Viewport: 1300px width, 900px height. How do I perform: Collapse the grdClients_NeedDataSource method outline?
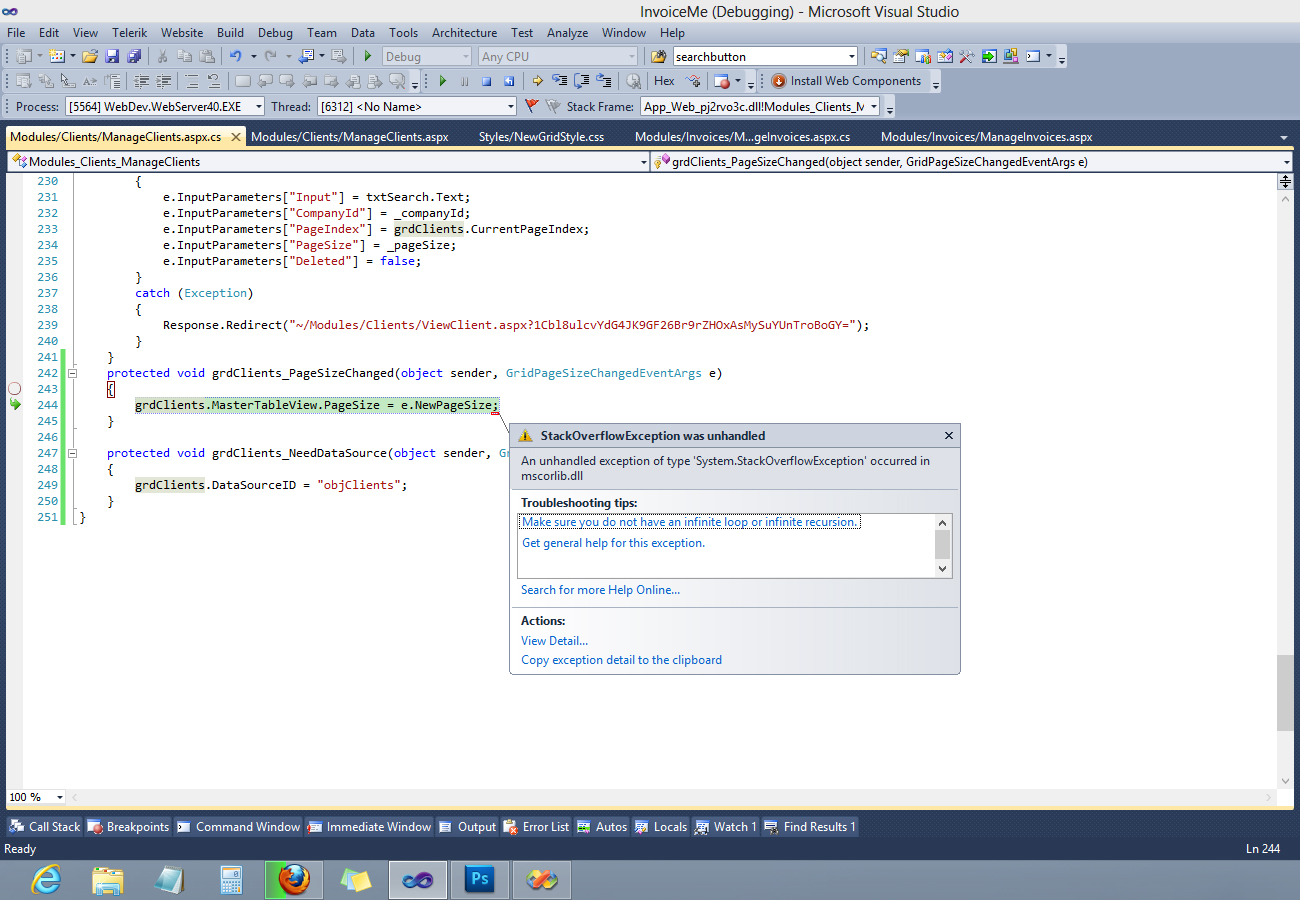(x=72, y=453)
